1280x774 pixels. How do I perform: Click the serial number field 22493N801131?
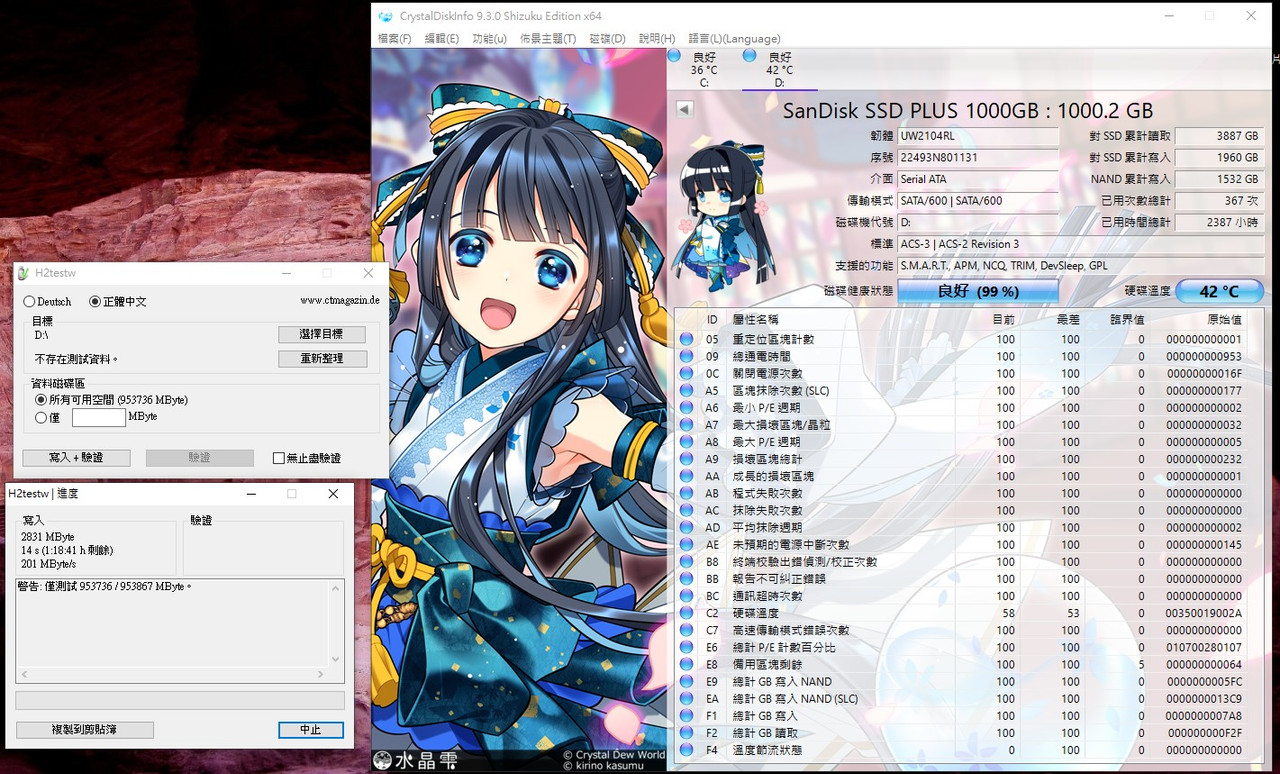[978, 158]
